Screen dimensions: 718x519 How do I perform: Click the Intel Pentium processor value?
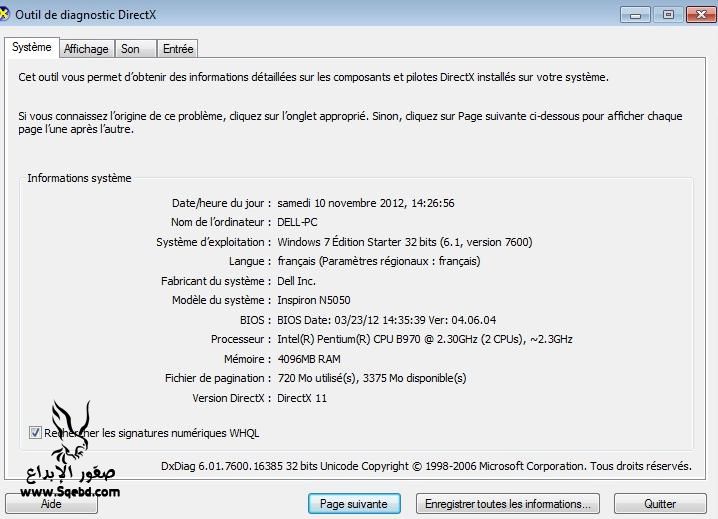424,339
